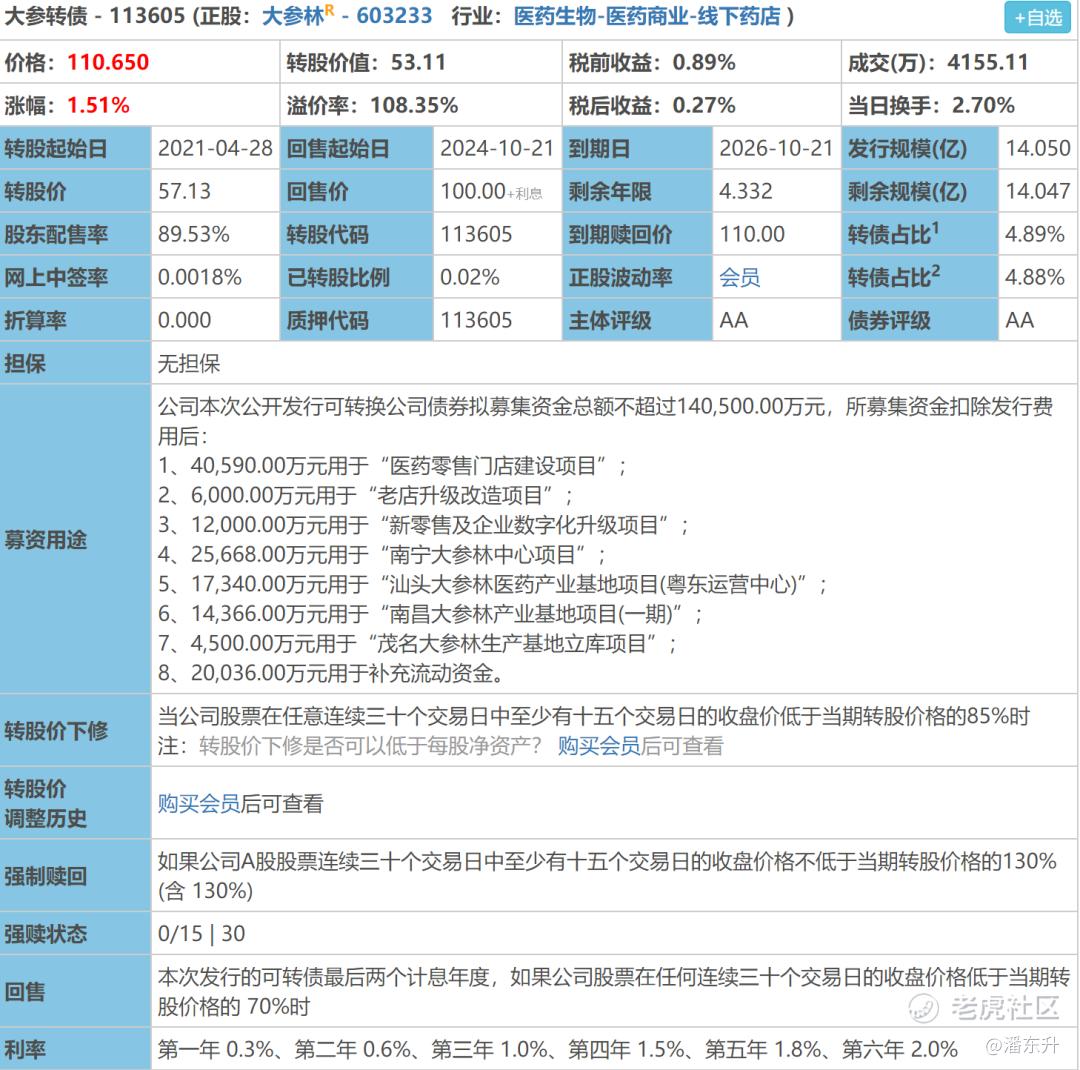Viewport: 1080px width, 1070px height.
Task: Click 转股代码 value 113605
Action: [x=476, y=234]
